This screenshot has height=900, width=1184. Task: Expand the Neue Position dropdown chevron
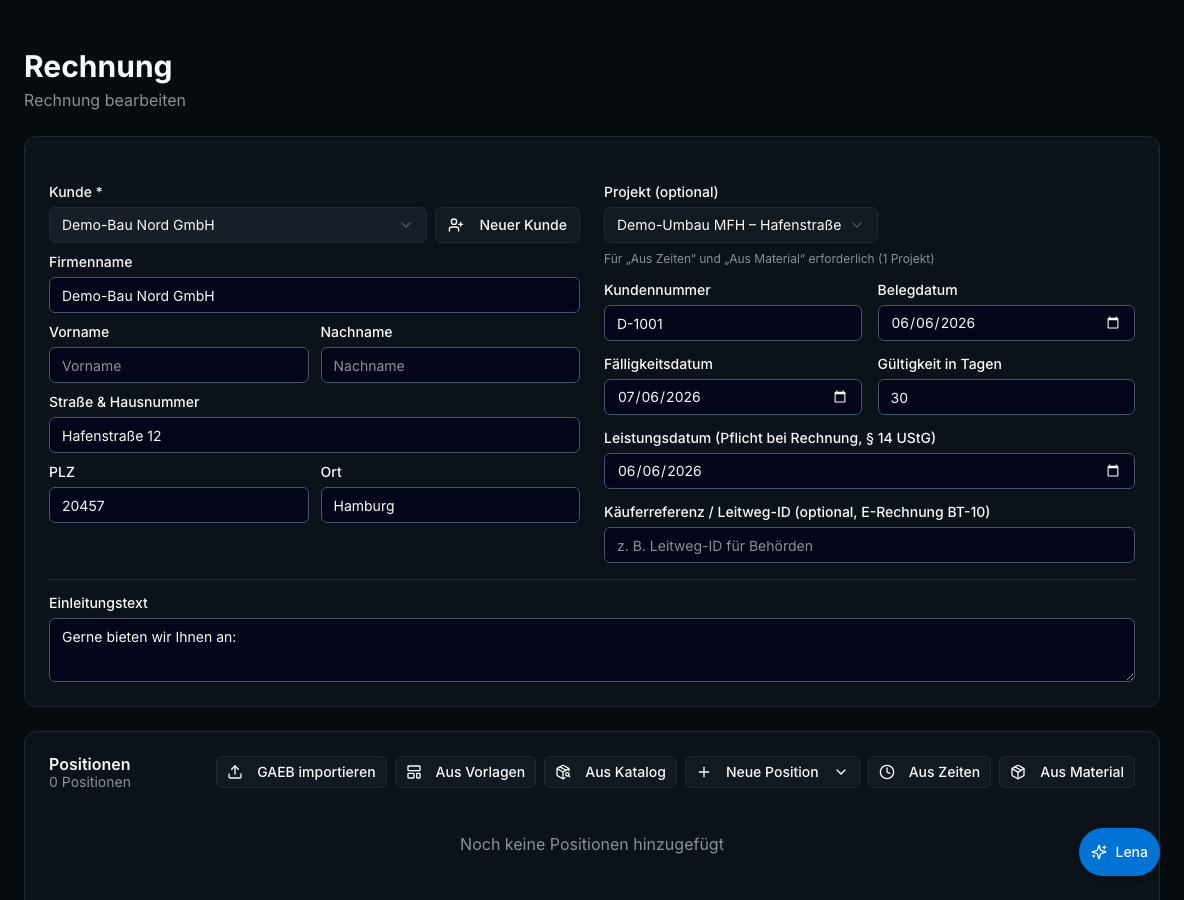[x=841, y=772]
